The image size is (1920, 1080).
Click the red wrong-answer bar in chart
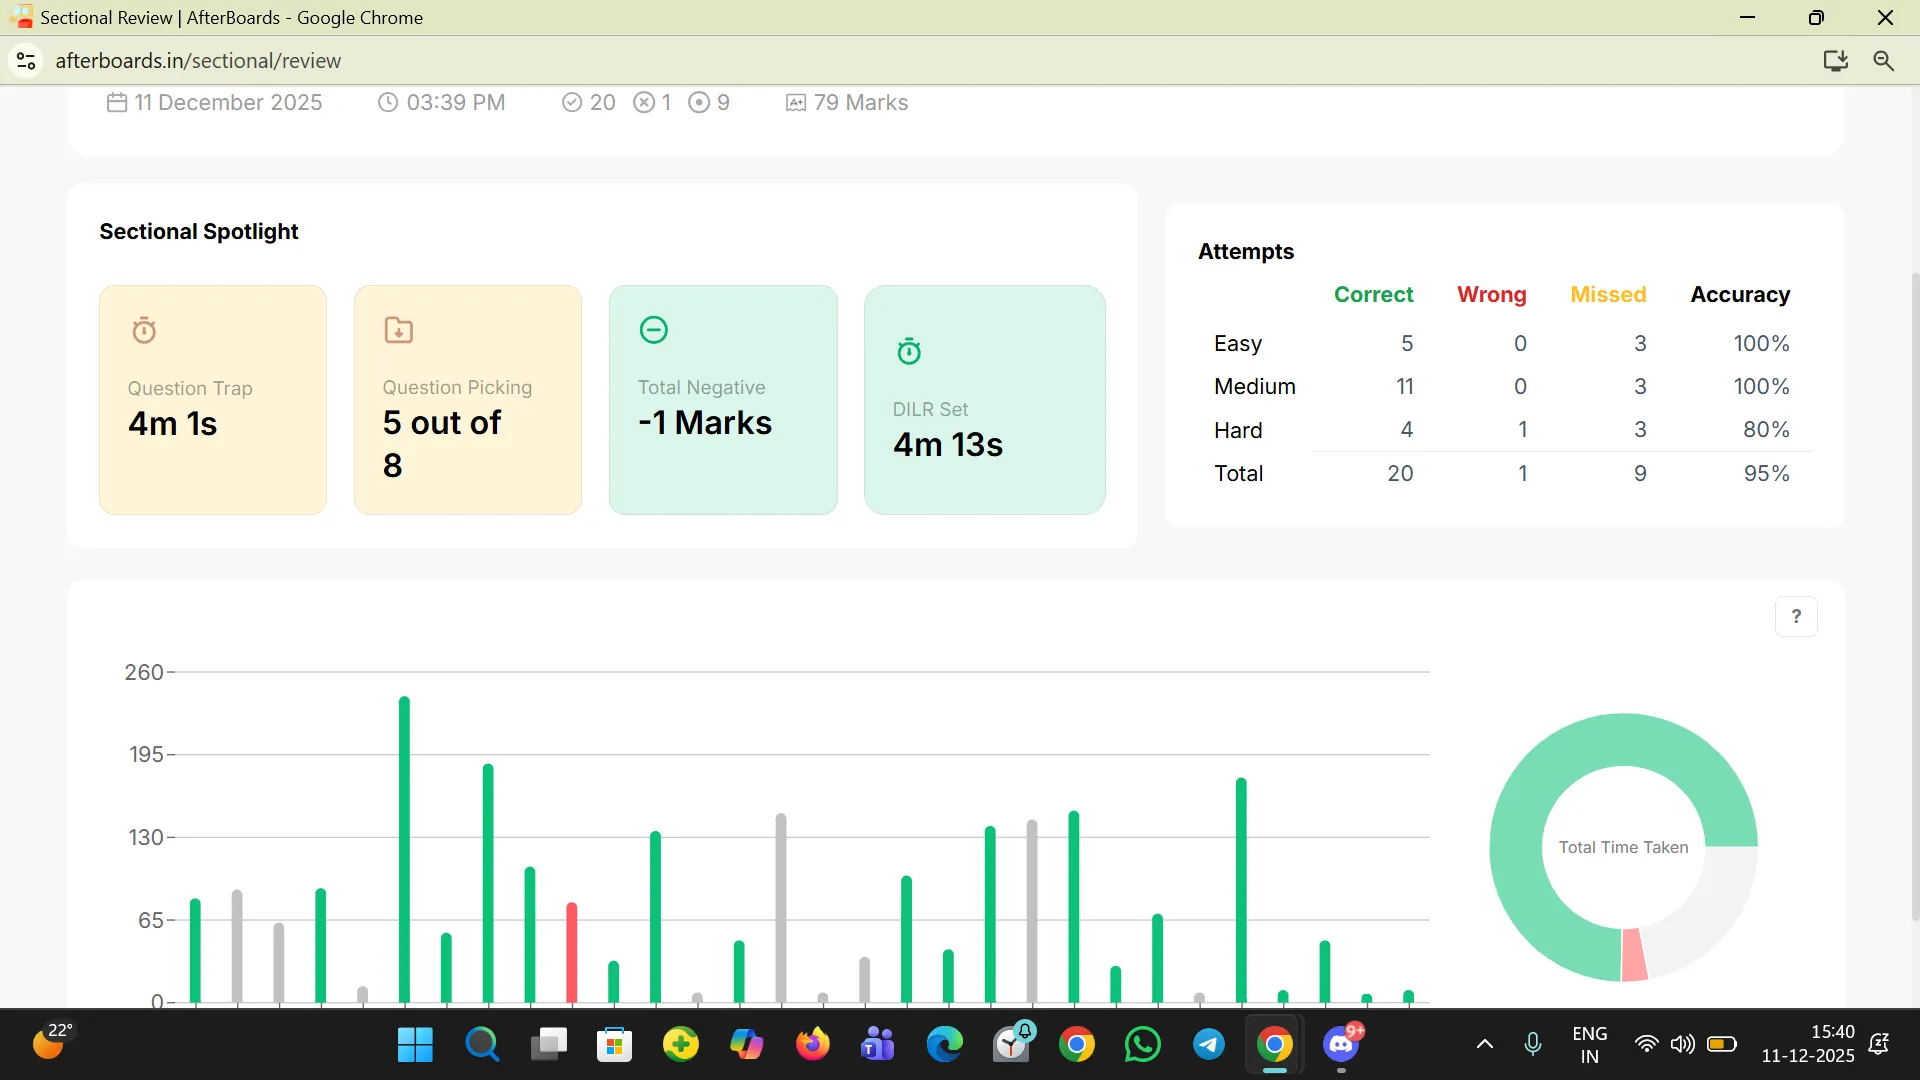click(572, 953)
